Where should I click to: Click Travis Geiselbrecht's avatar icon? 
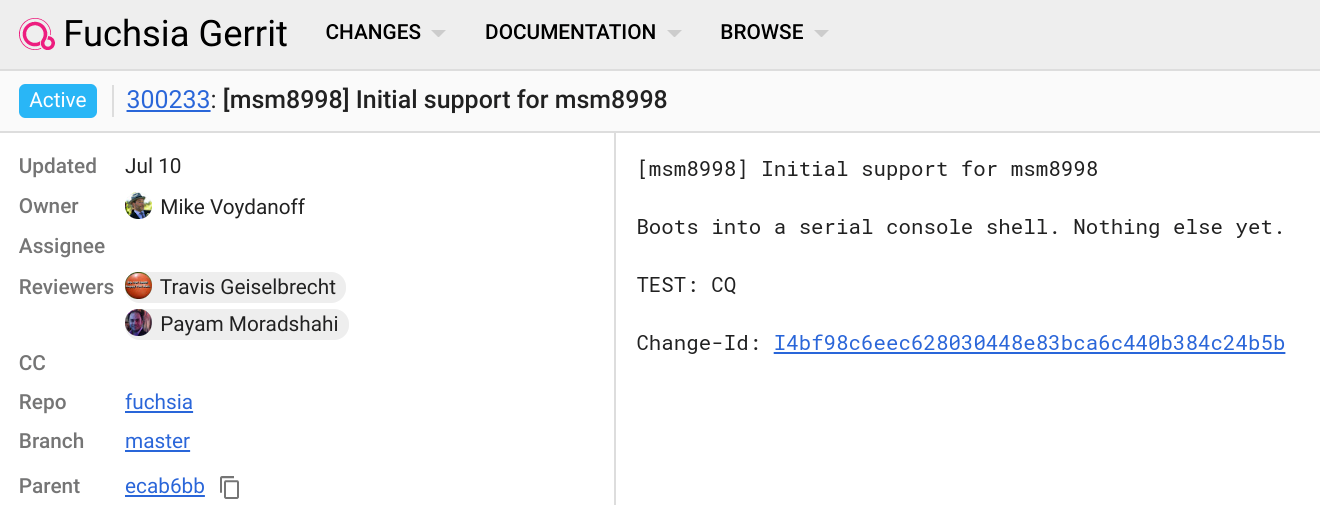tap(138, 287)
